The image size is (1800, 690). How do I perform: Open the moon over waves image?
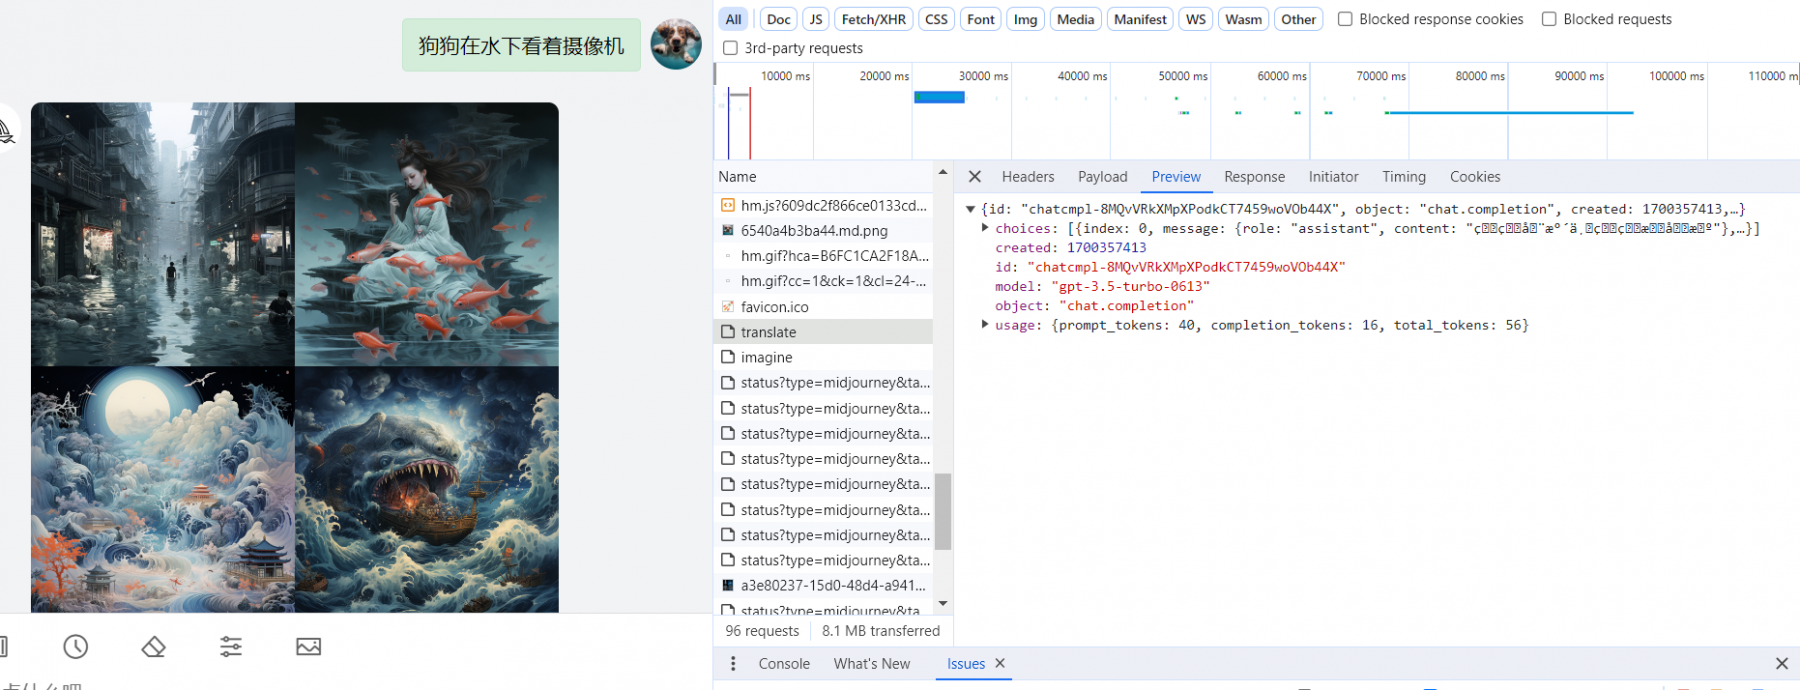pyautogui.click(x=163, y=489)
